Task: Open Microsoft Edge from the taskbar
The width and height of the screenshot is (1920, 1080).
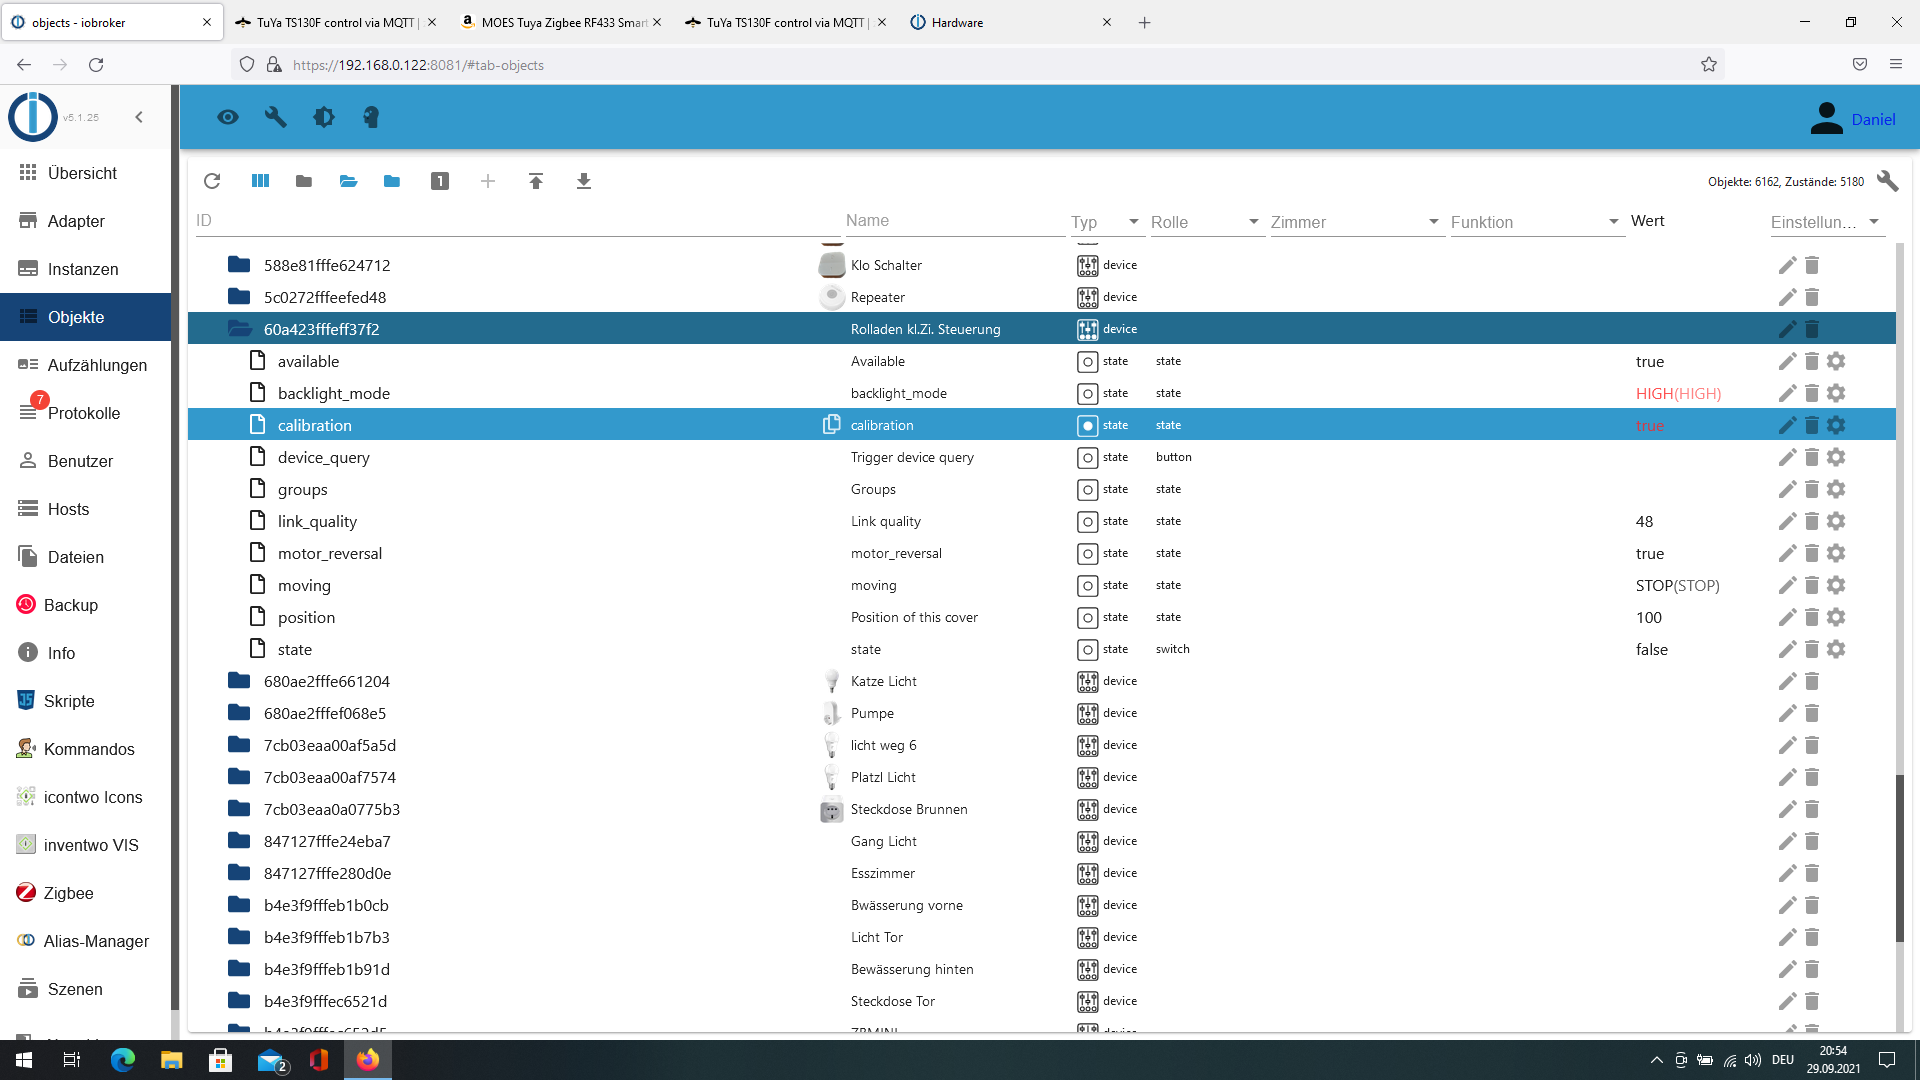Action: [x=123, y=1060]
